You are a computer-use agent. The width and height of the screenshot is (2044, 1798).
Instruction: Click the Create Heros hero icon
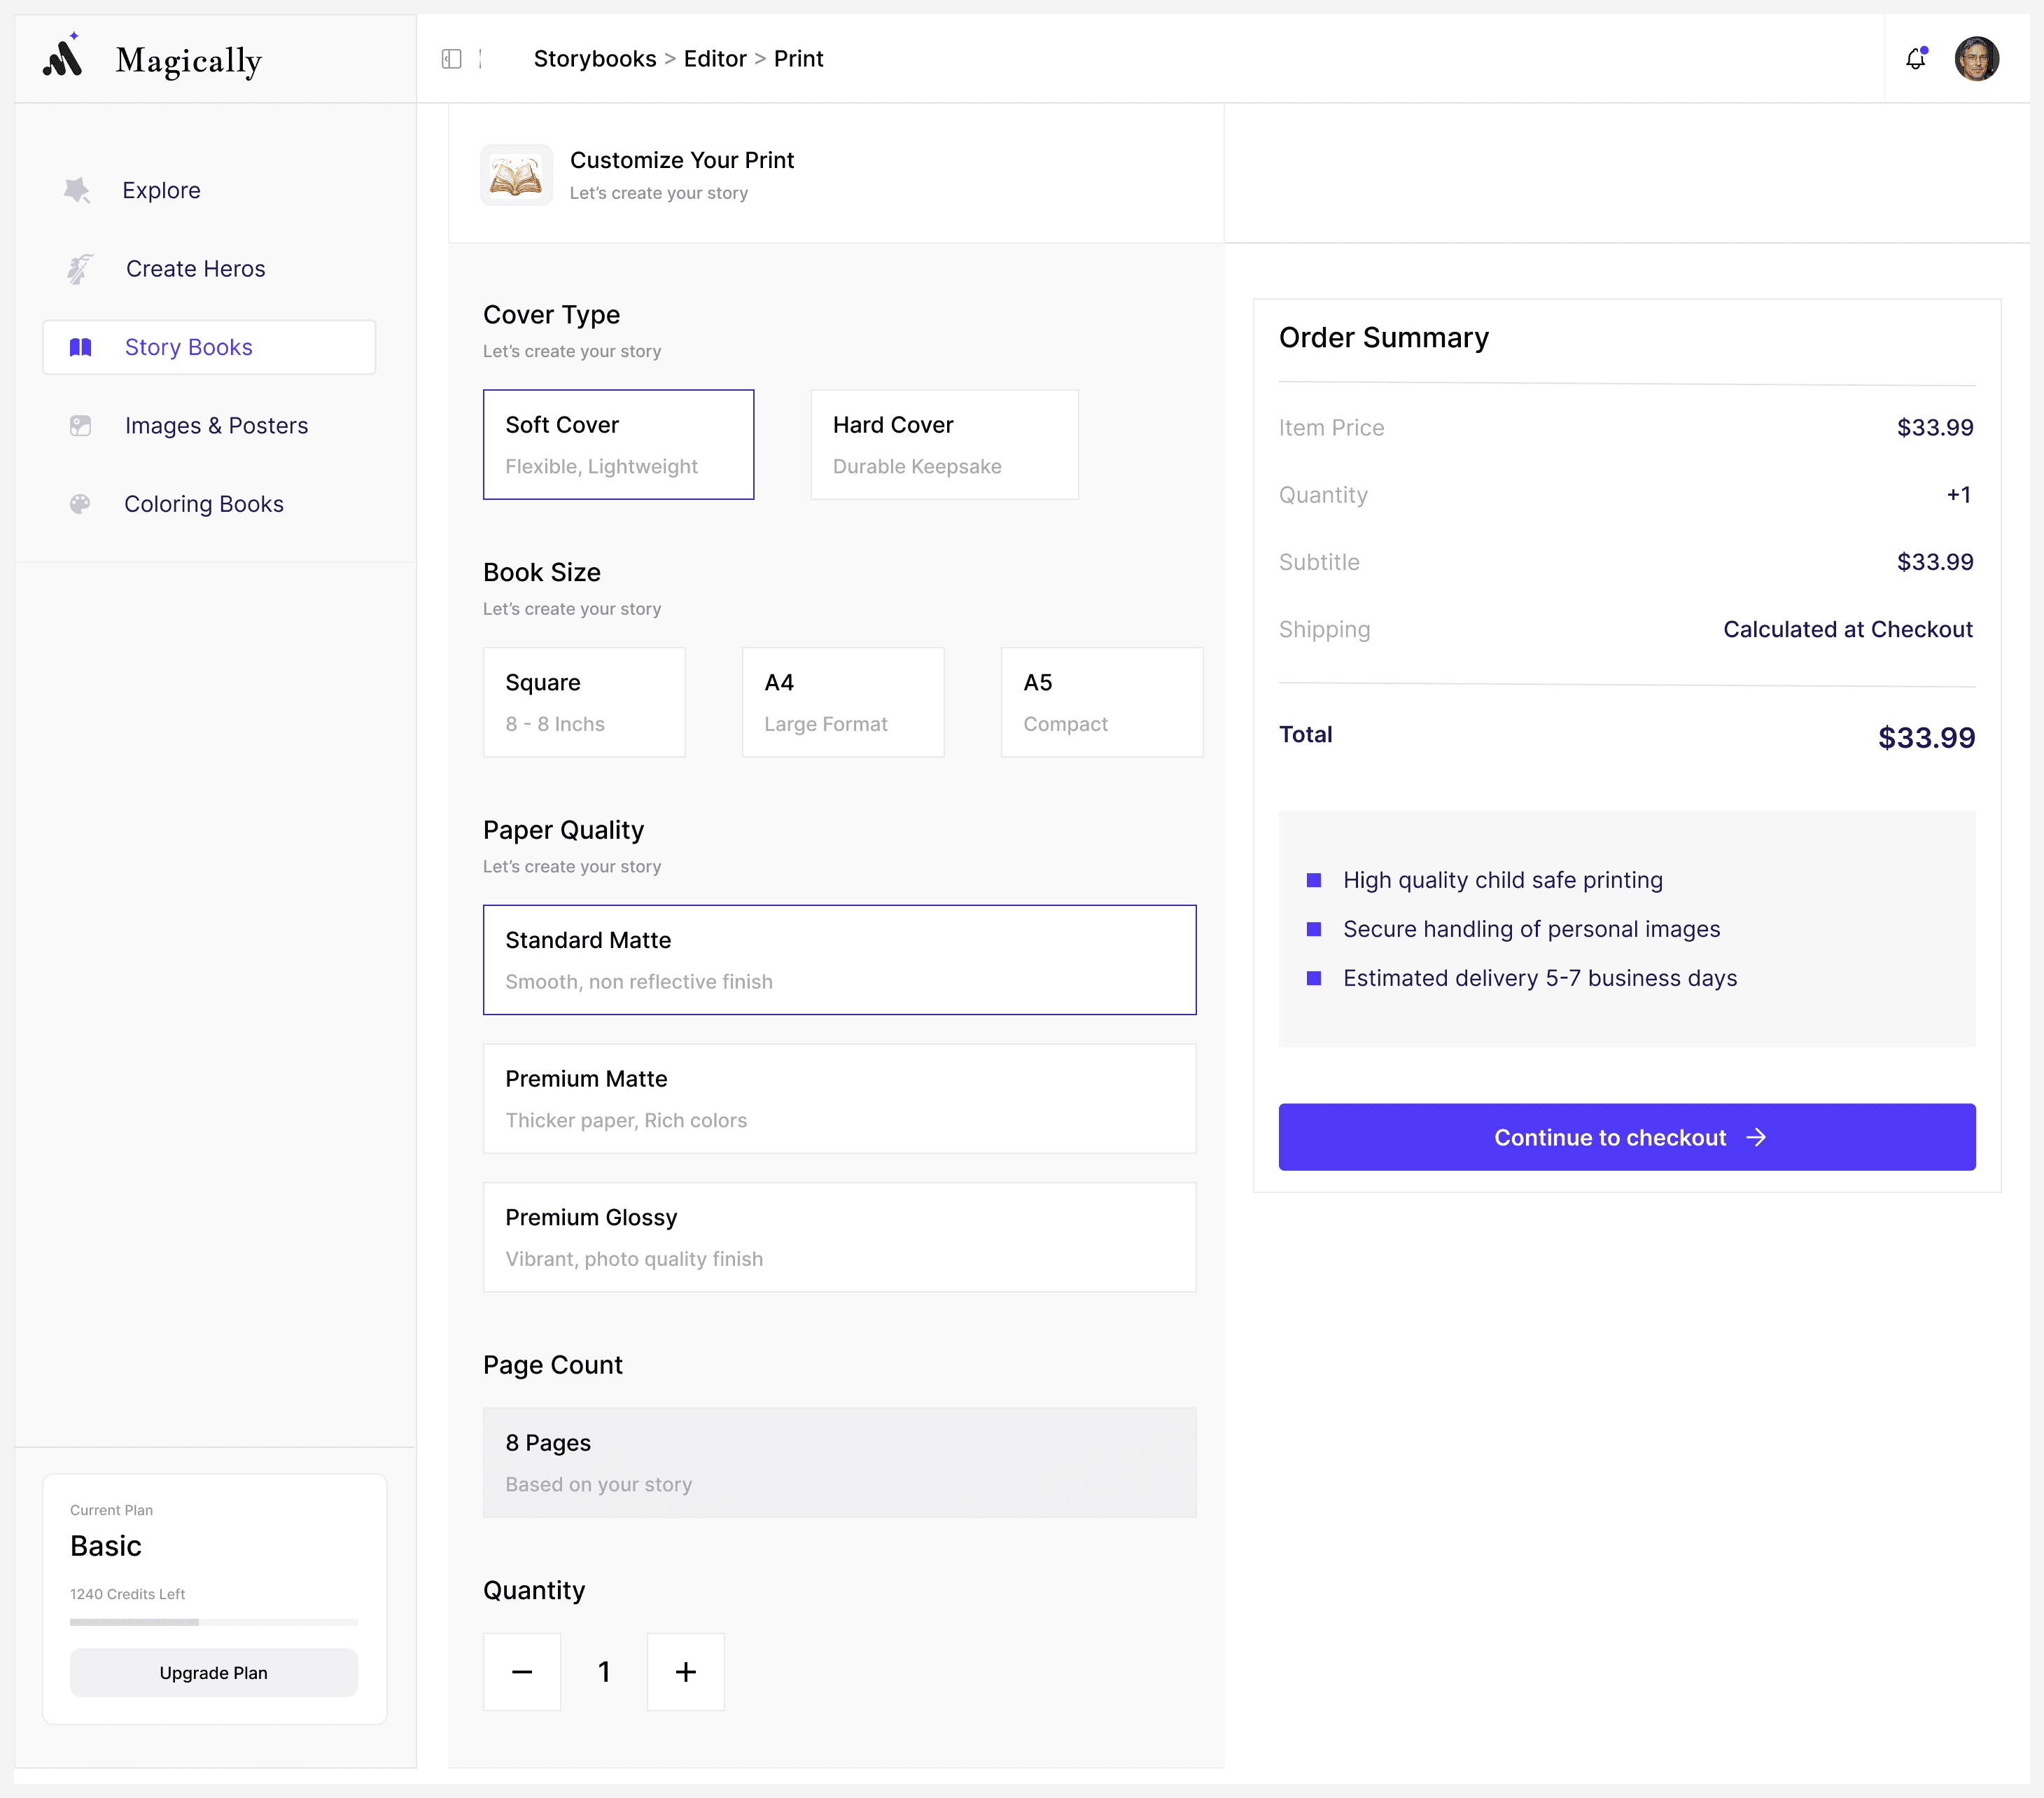(80, 268)
